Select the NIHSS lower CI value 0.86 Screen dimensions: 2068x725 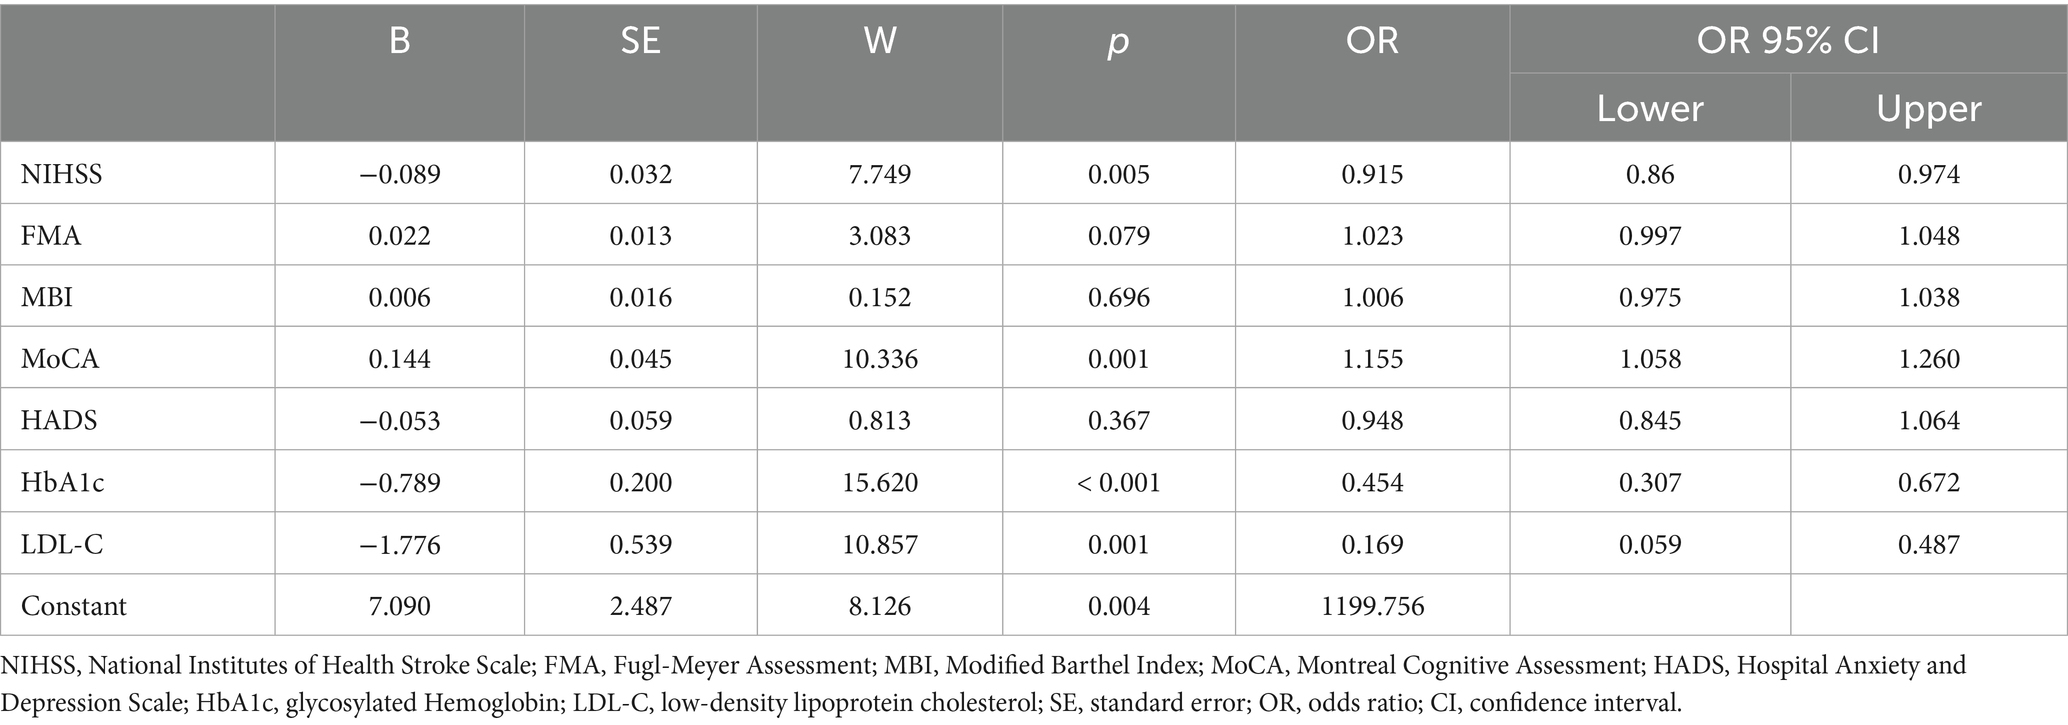[1650, 175]
